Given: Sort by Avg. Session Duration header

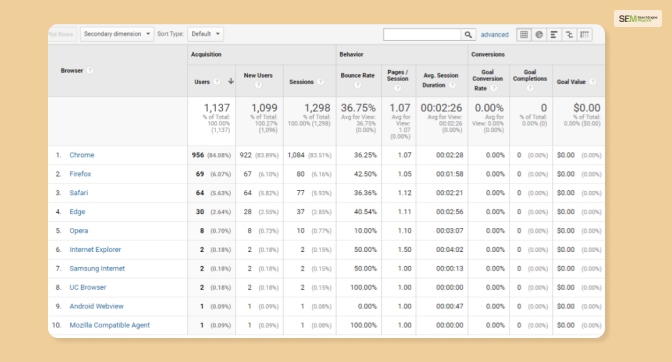Looking at the screenshot, I should [x=441, y=80].
